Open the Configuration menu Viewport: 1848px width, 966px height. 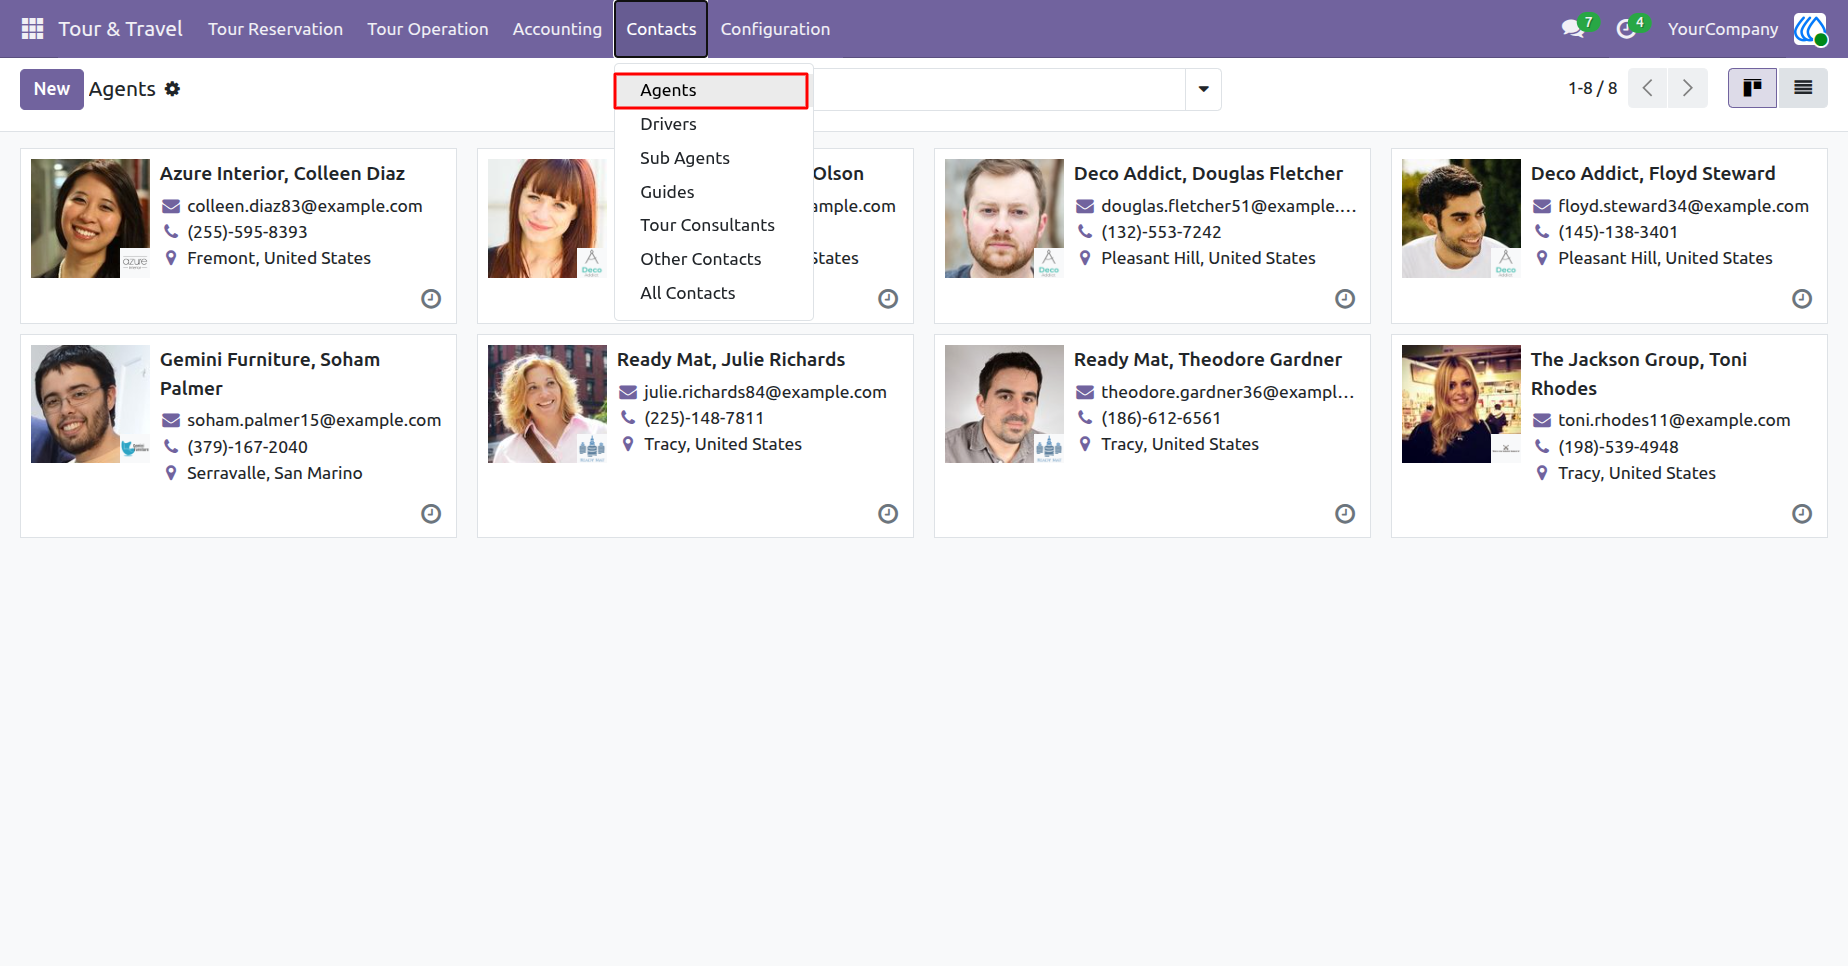point(775,29)
